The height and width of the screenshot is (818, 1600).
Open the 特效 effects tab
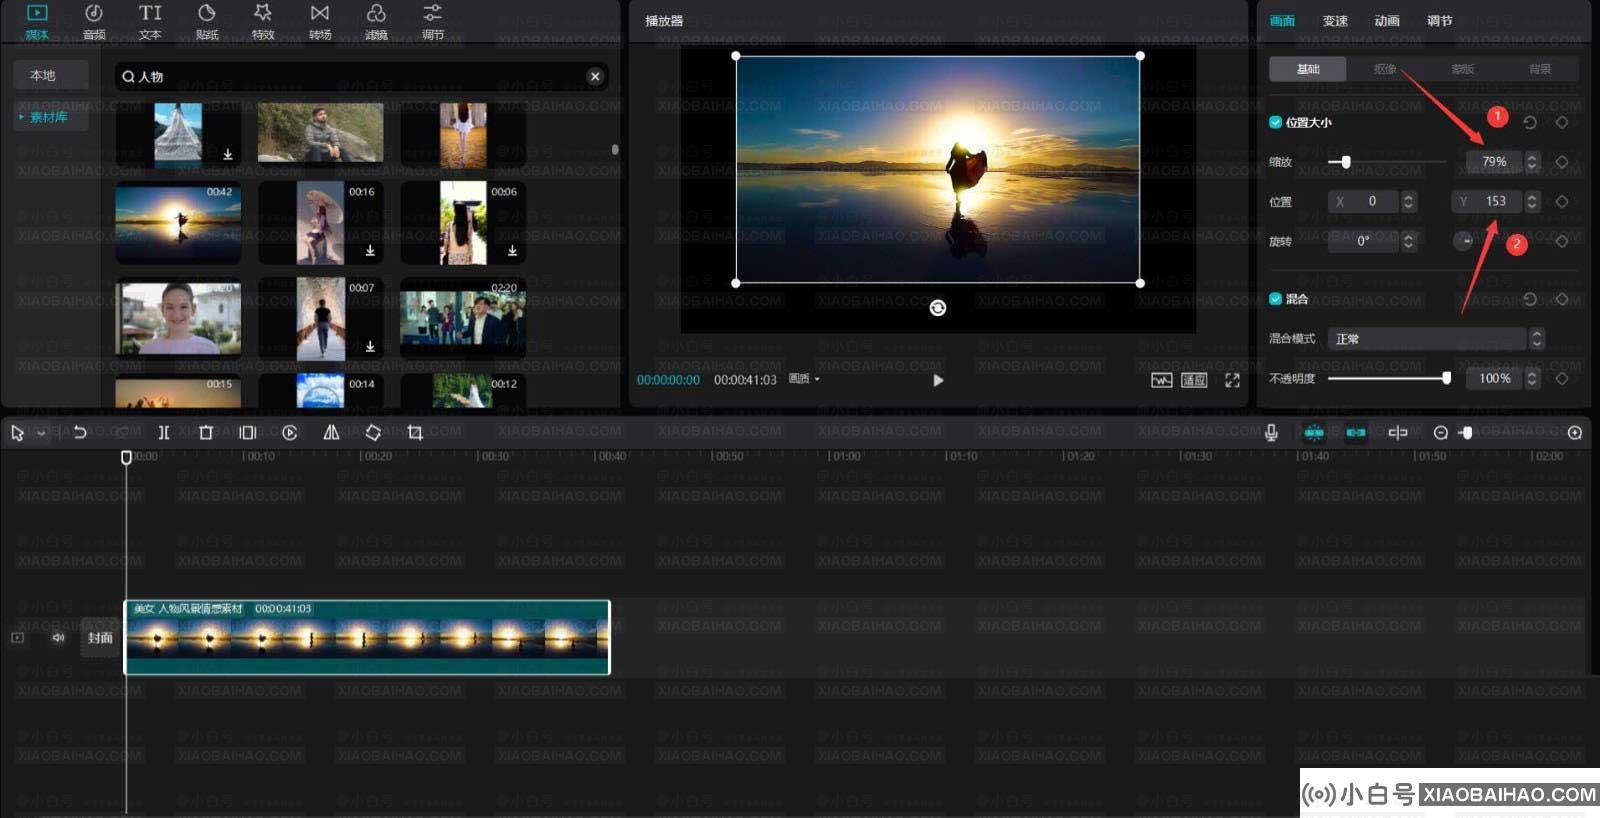click(263, 21)
